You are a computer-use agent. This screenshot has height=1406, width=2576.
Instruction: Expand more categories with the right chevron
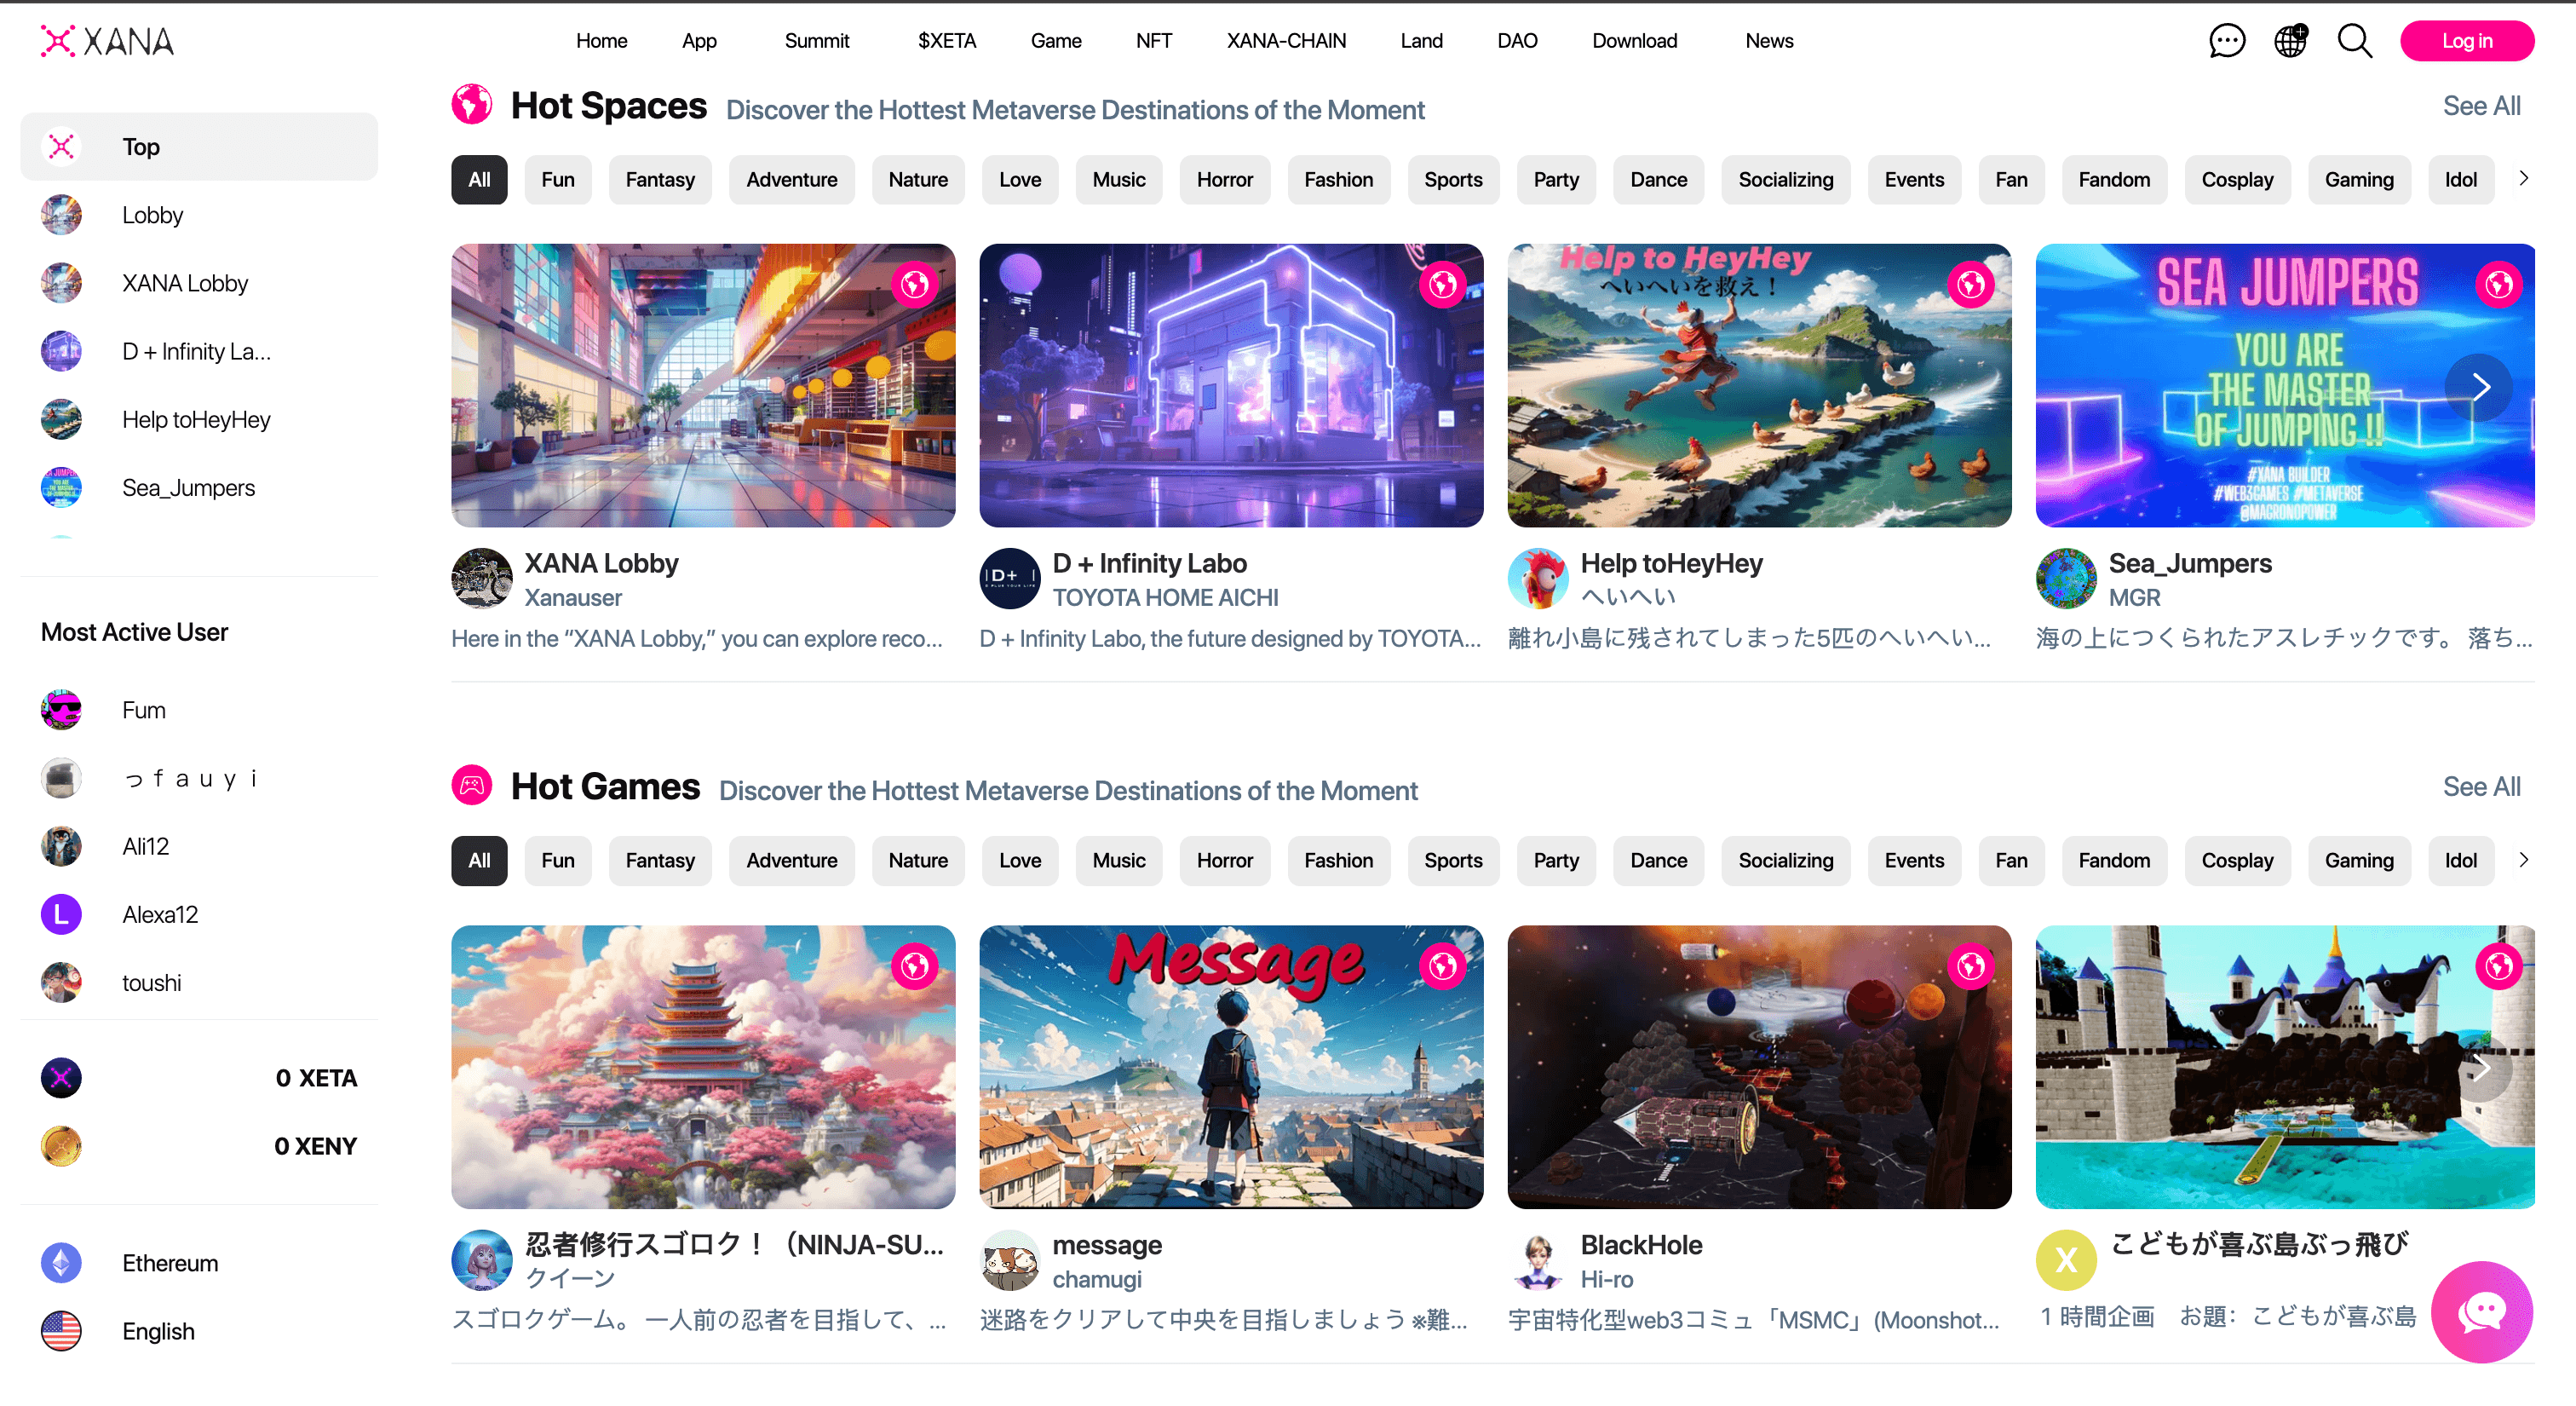point(2524,178)
